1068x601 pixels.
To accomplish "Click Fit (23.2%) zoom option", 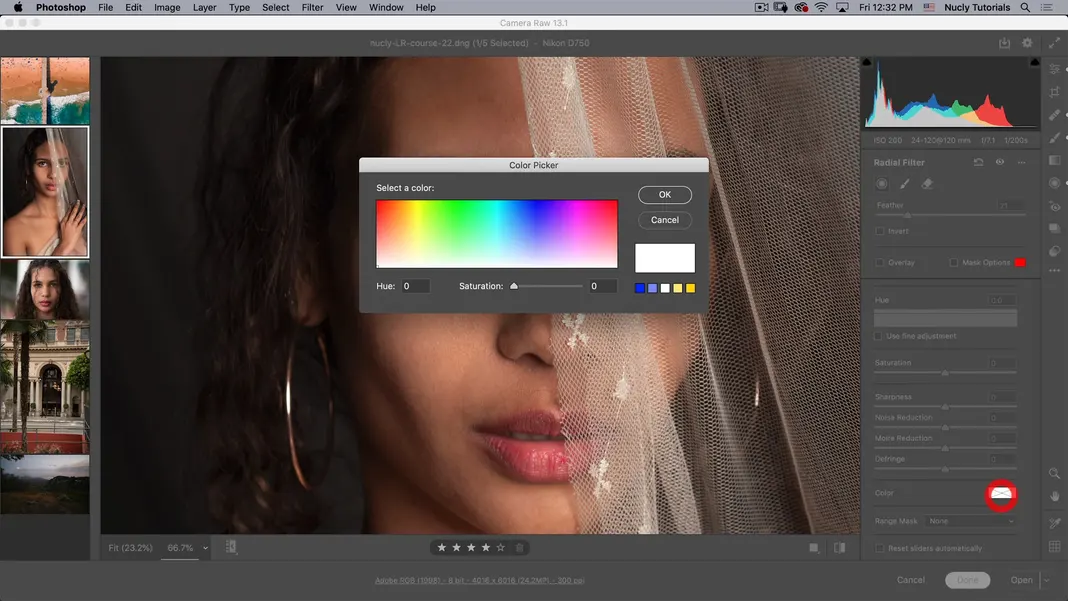I will coord(130,548).
